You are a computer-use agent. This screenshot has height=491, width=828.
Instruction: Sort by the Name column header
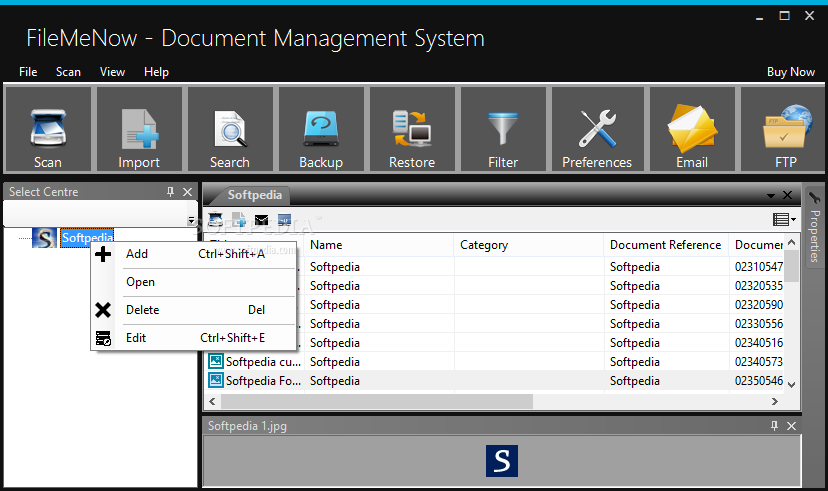tap(379, 245)
